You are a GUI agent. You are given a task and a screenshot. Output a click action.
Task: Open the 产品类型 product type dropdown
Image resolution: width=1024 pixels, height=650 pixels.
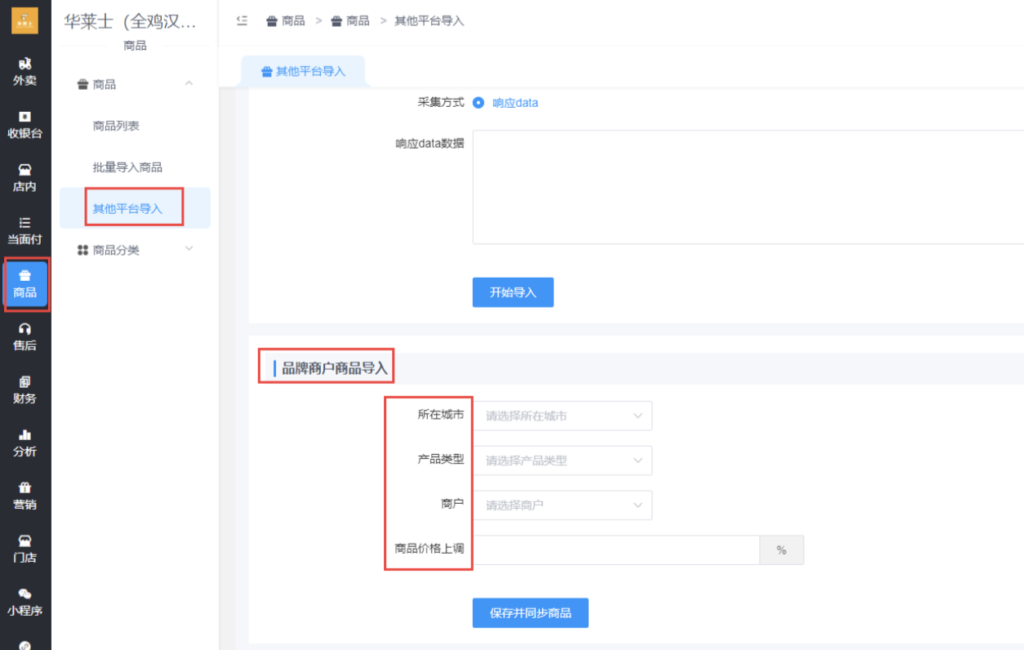[563, 460]
